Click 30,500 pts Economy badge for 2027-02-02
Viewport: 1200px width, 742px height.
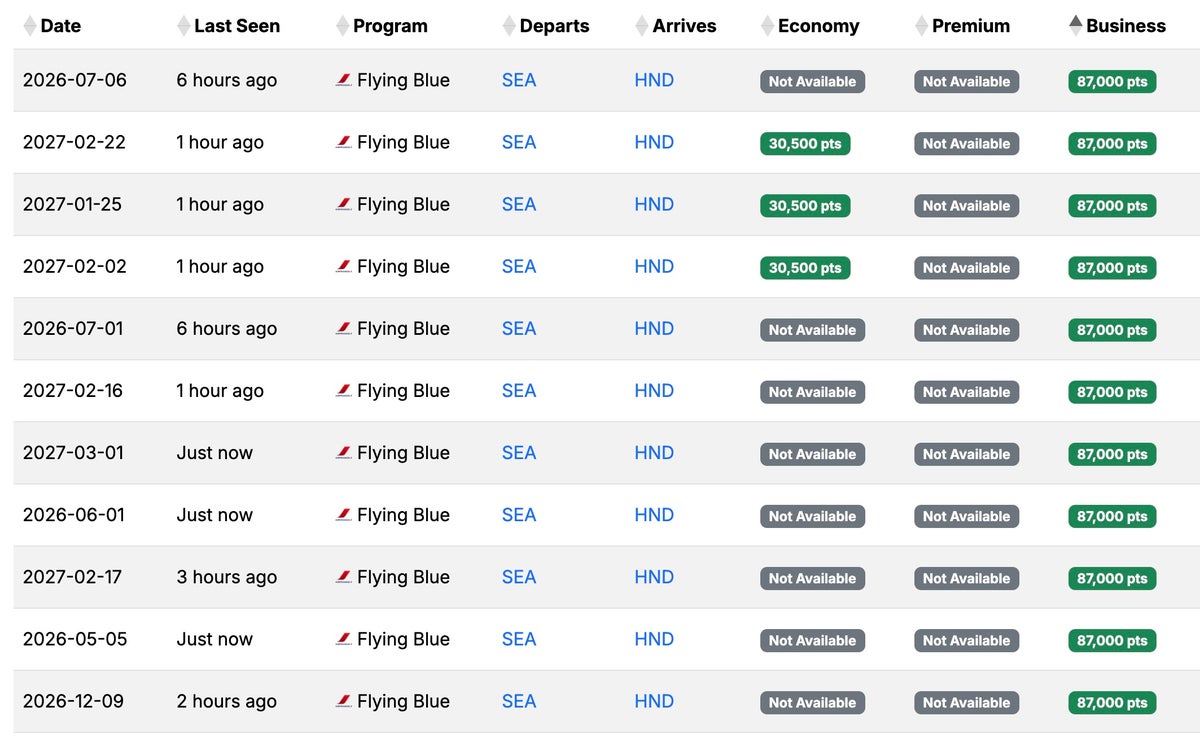(x=805, y=268)
